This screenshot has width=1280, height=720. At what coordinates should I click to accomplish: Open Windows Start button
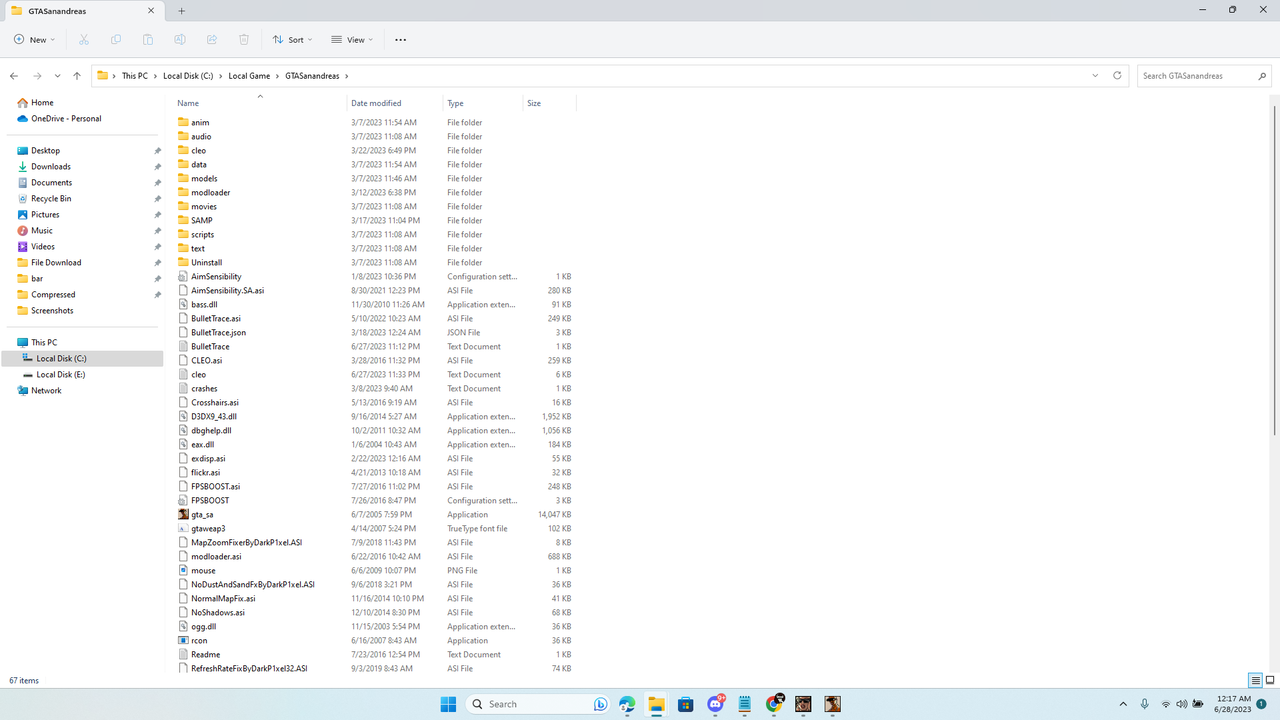tap(448, 704)
